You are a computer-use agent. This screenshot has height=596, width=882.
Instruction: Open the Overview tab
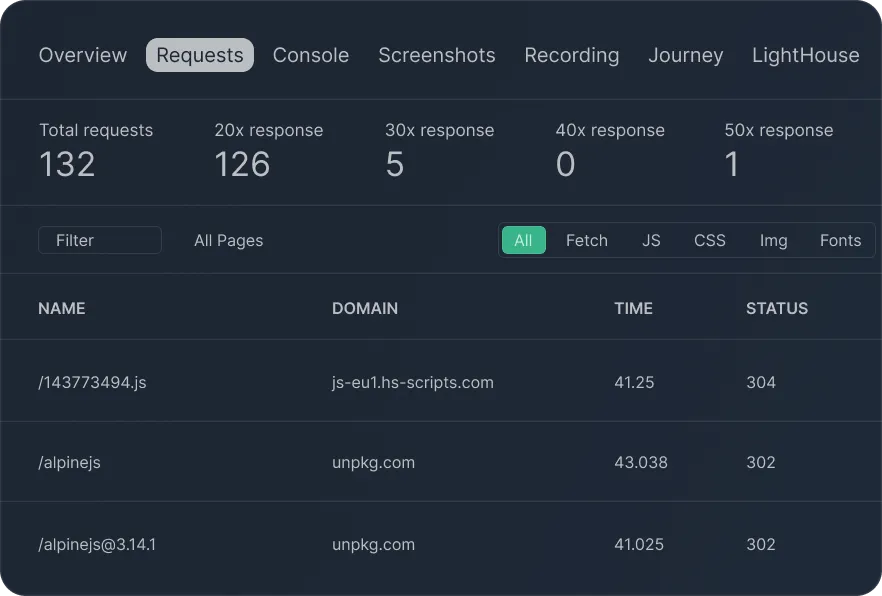pyautogui.click(x=83, y=55)
